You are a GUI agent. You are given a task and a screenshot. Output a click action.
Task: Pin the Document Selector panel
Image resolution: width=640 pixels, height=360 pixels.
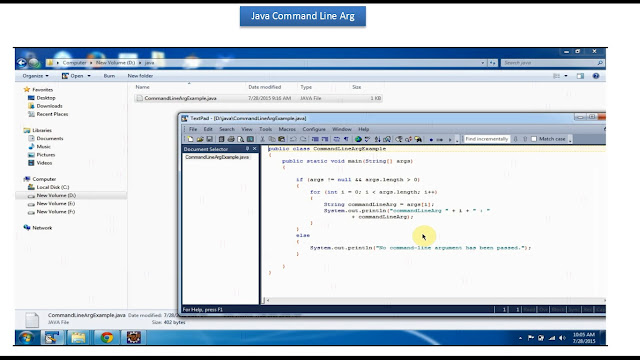(247, 149)
